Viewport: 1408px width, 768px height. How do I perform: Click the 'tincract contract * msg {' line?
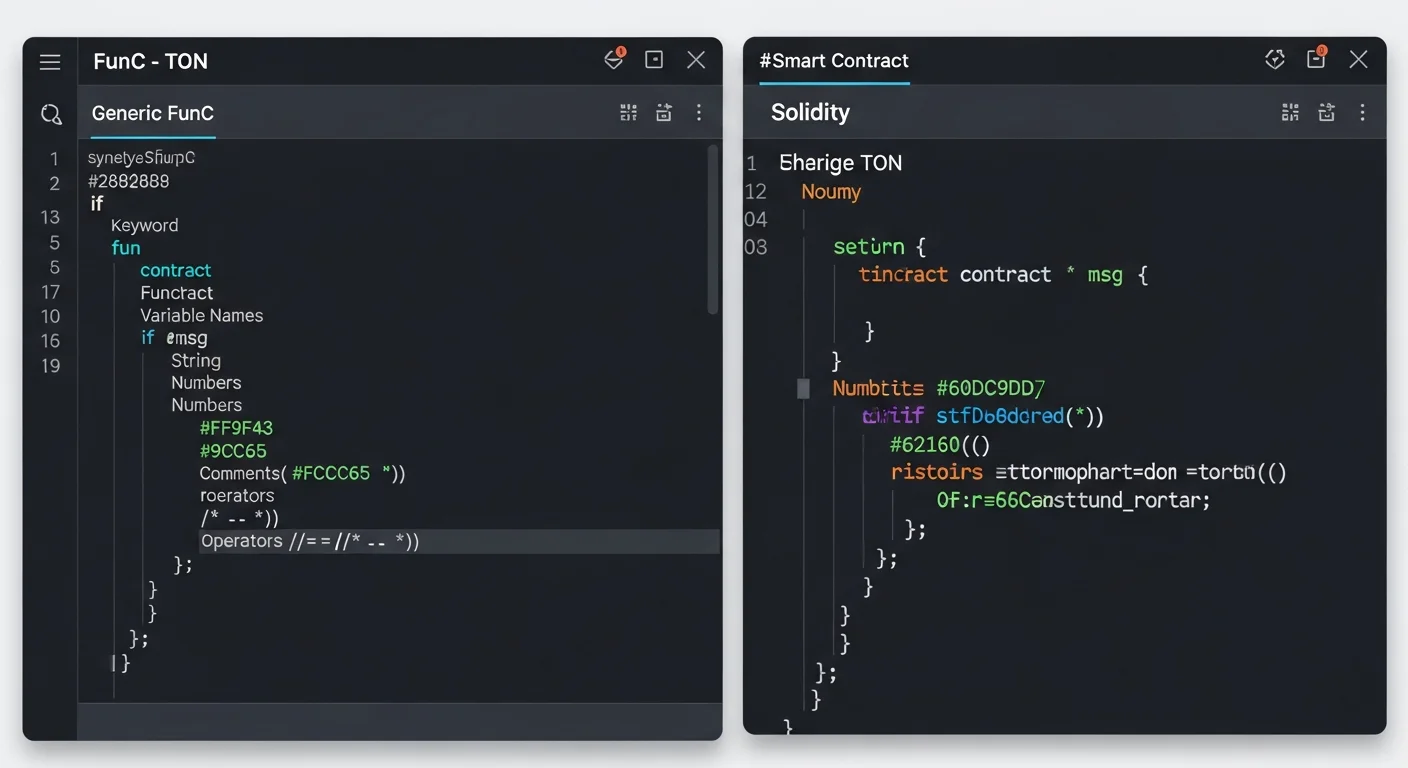[1003, 275]
